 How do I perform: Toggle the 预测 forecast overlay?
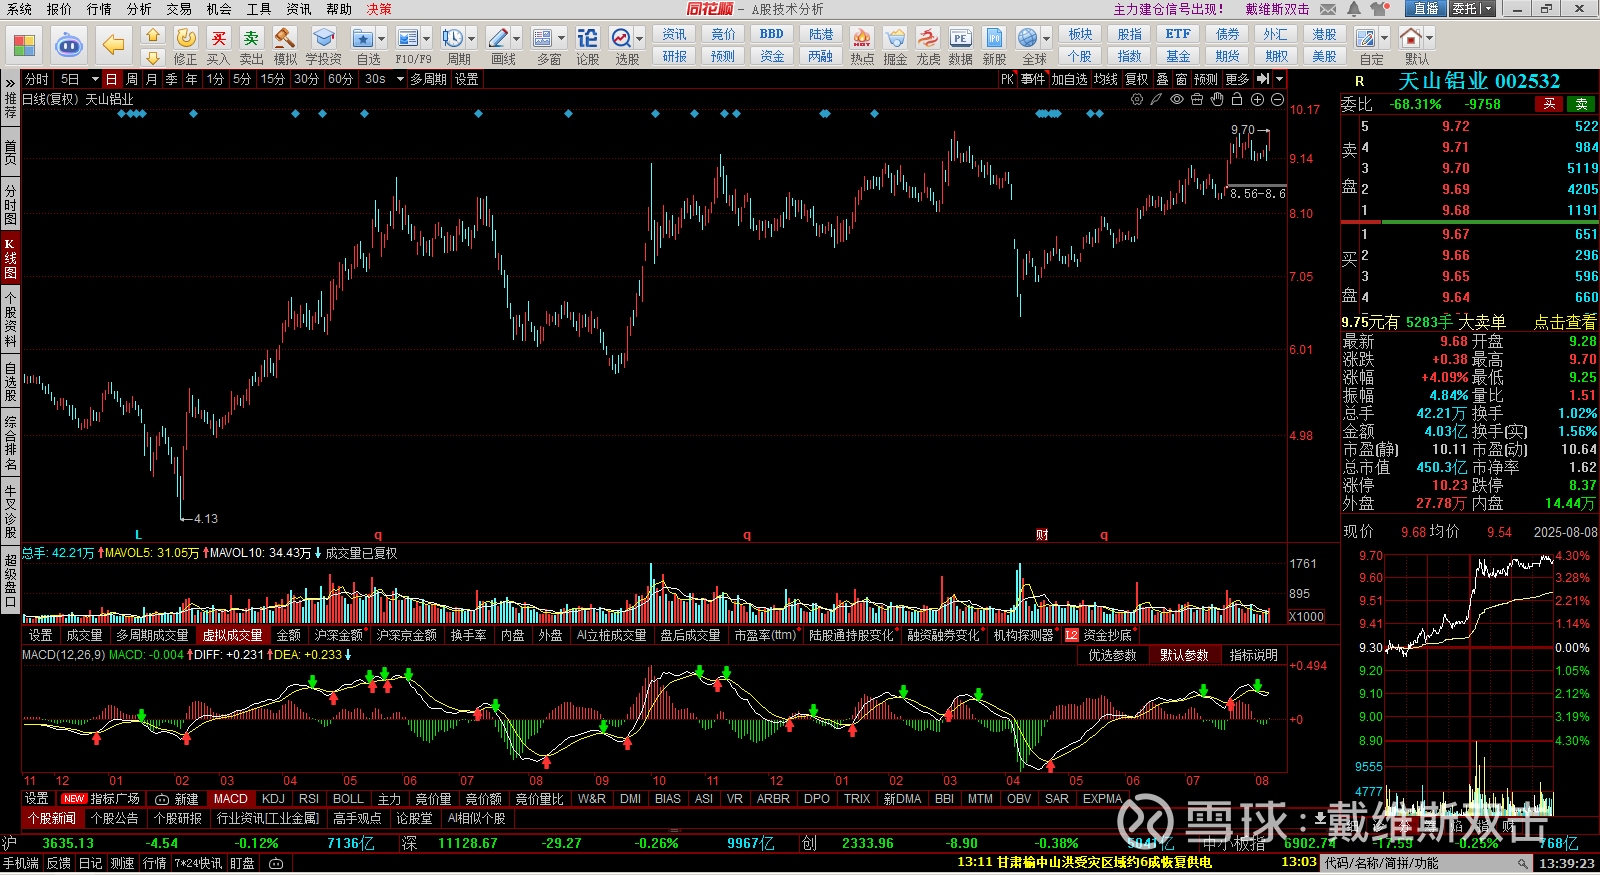(x=1206, y=79)
